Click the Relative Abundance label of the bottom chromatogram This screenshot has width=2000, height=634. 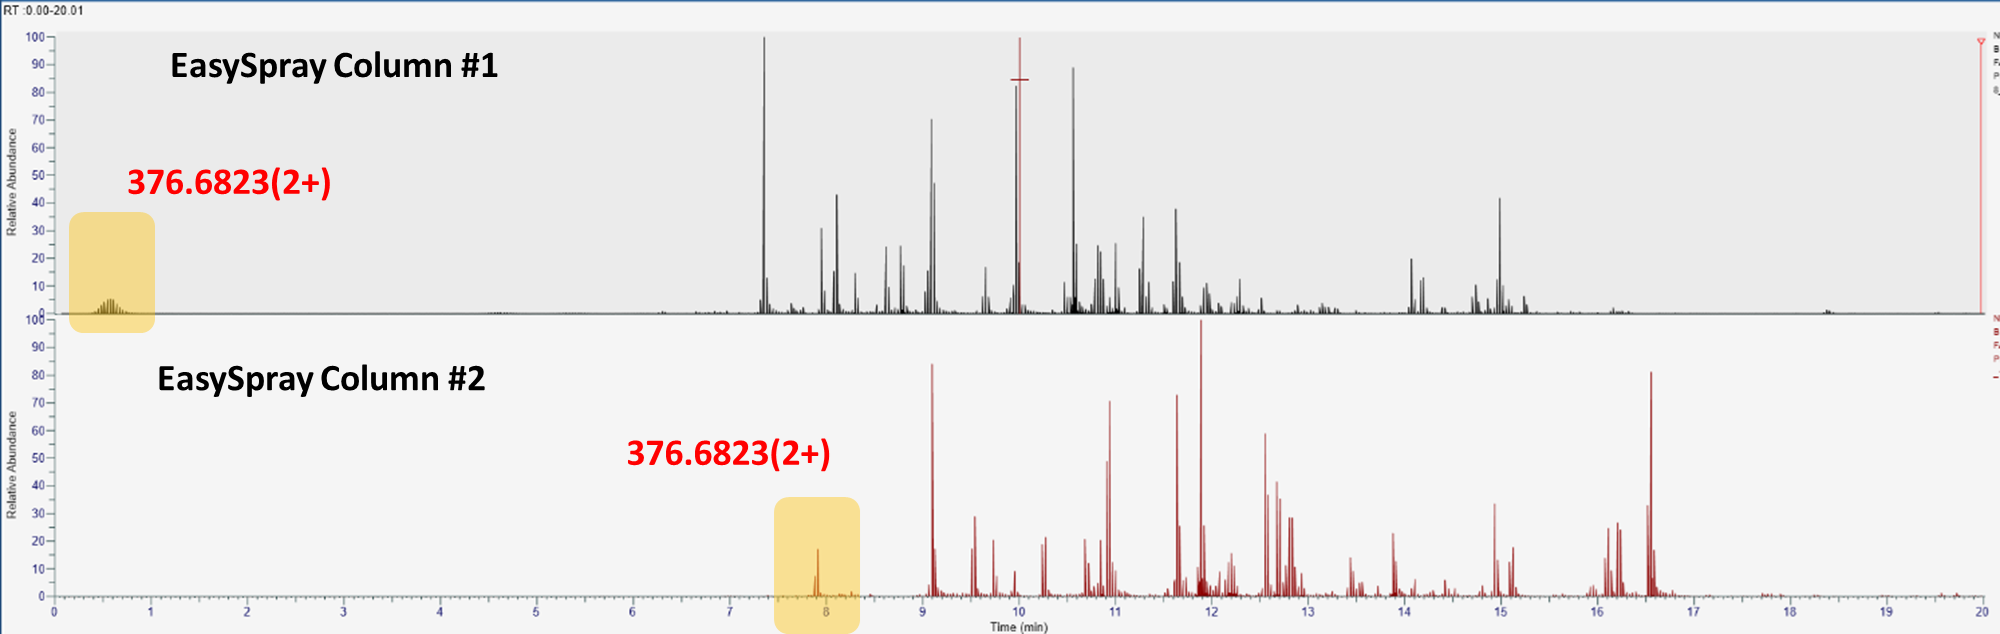[x=12, y=465]
